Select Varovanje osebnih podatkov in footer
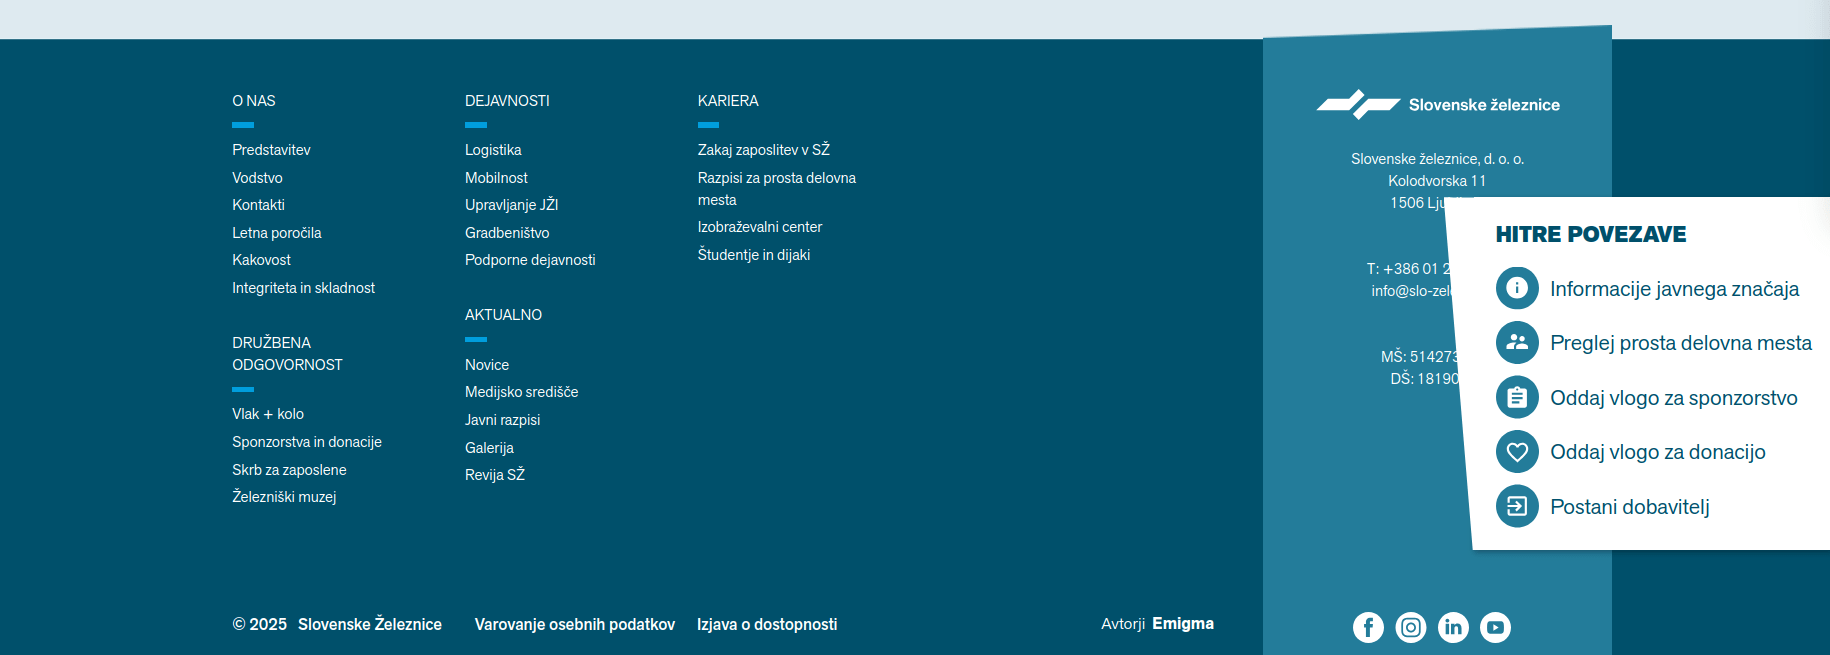This screenshot has width=1830, height=655. (x=574, y=624)
